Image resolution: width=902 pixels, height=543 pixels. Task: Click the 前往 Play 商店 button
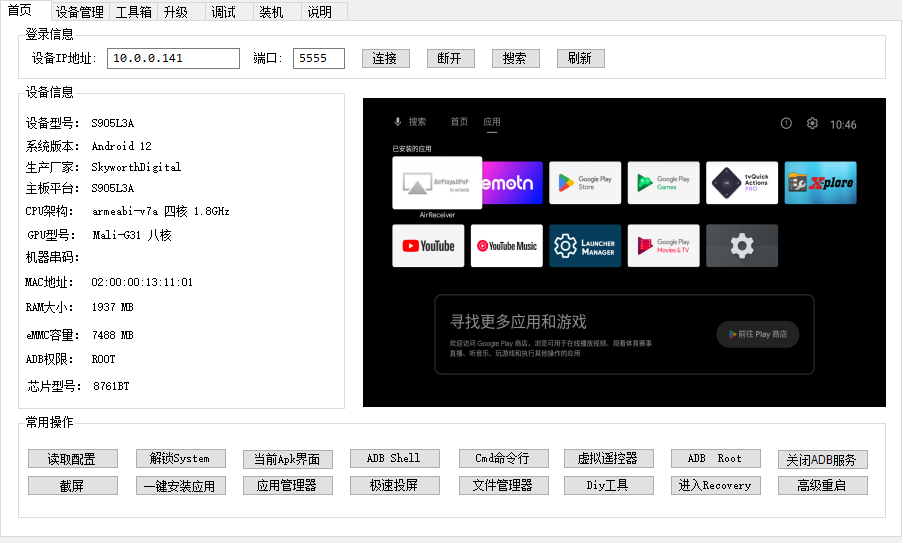click(758, 334)
